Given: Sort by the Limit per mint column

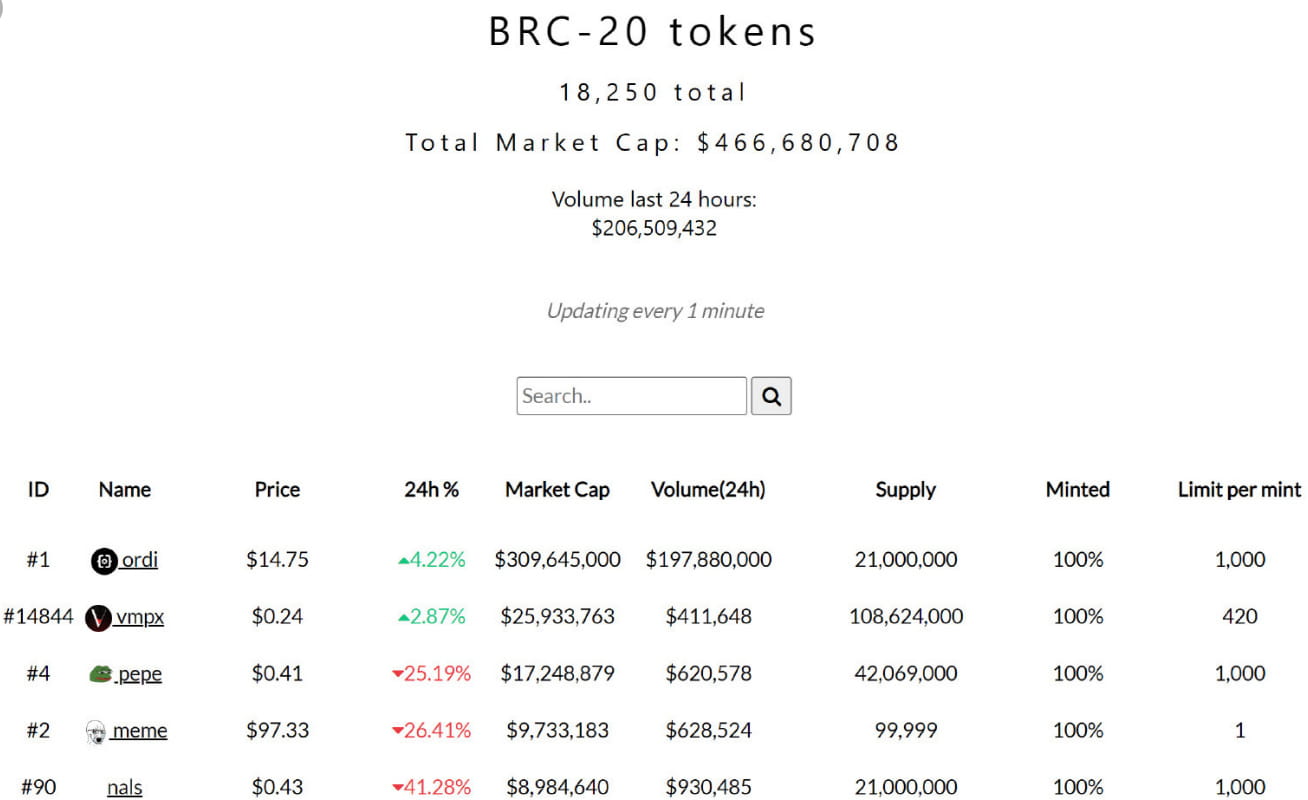Looking at the screenshot, I should (x=1238, y=489).
